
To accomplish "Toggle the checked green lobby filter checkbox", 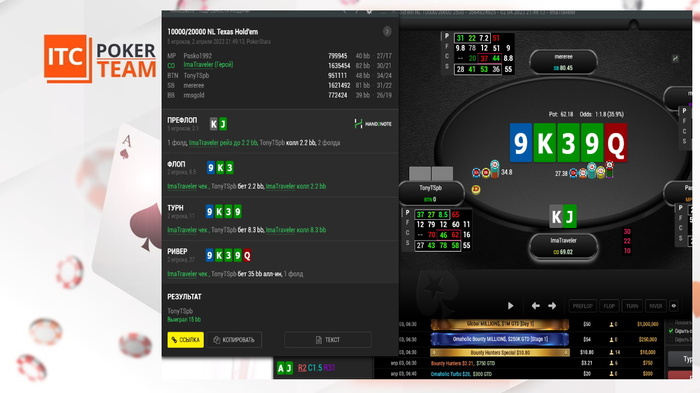I will click(671, 331).
